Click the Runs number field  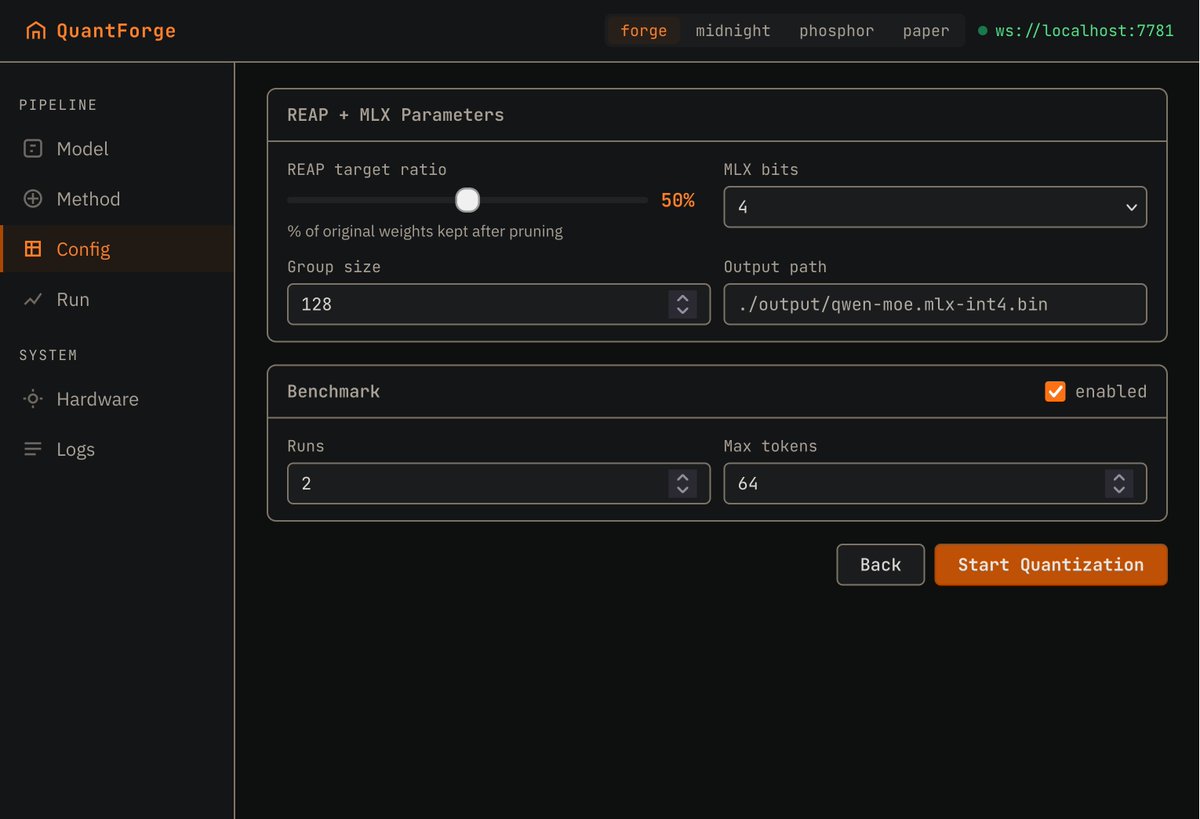pos(498,484)
